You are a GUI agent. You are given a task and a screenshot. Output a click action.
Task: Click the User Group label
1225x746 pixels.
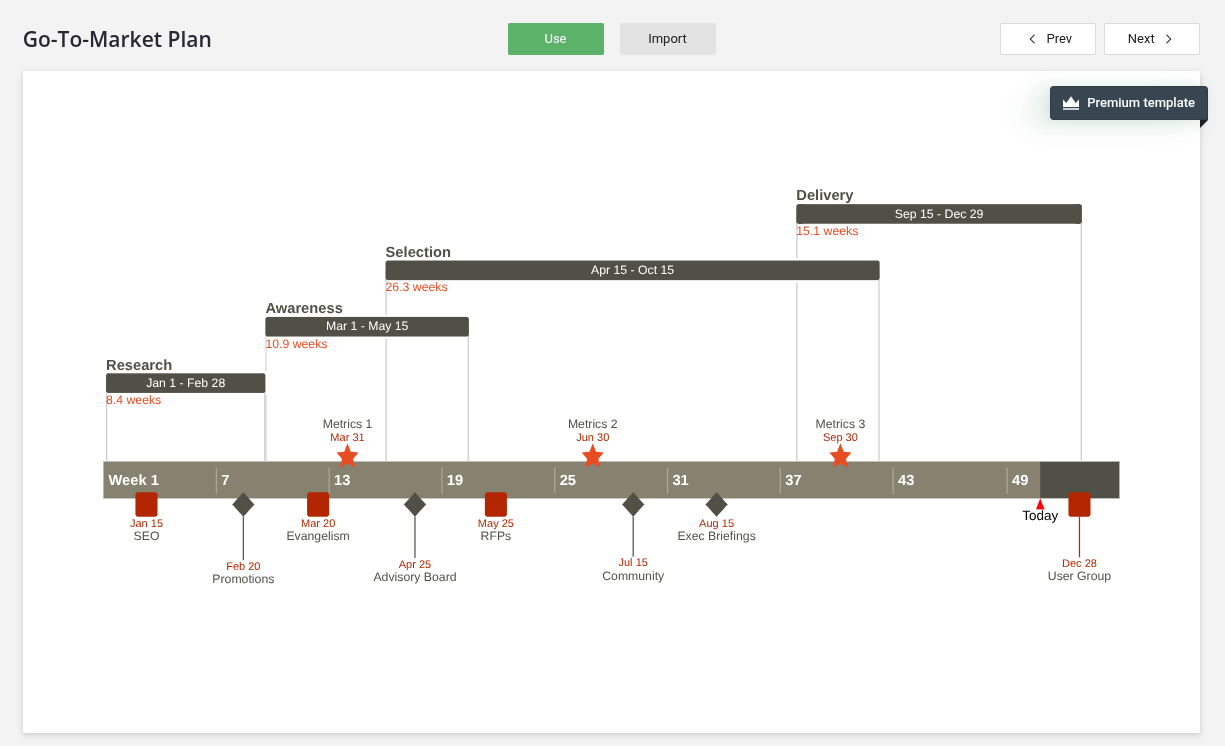pos(1079,576)
